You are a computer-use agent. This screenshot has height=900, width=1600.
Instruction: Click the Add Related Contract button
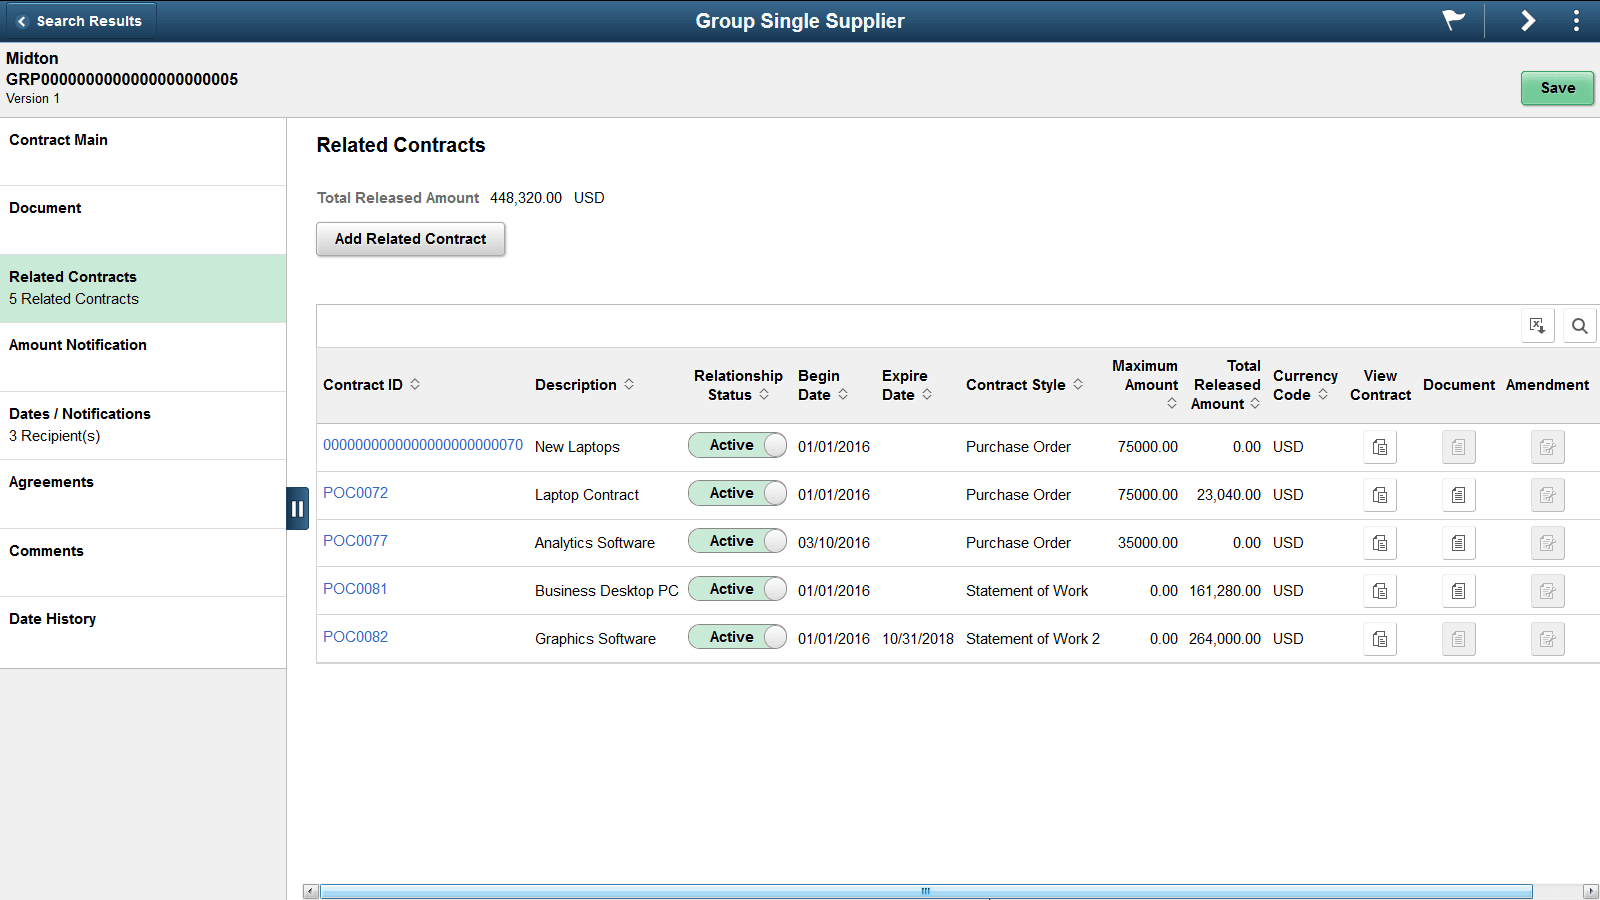pos(410,239)
